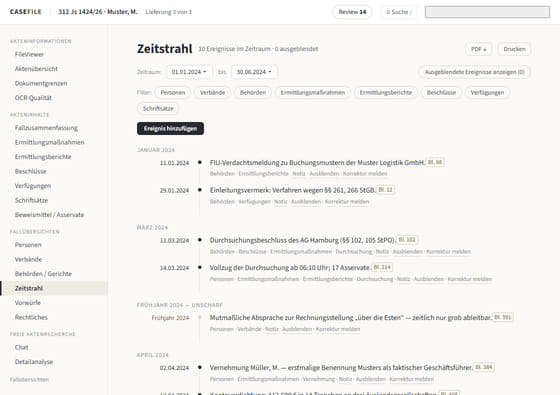Toggle Verbände filter chip
Screen dimensions: 560x395
click(212, 92)
